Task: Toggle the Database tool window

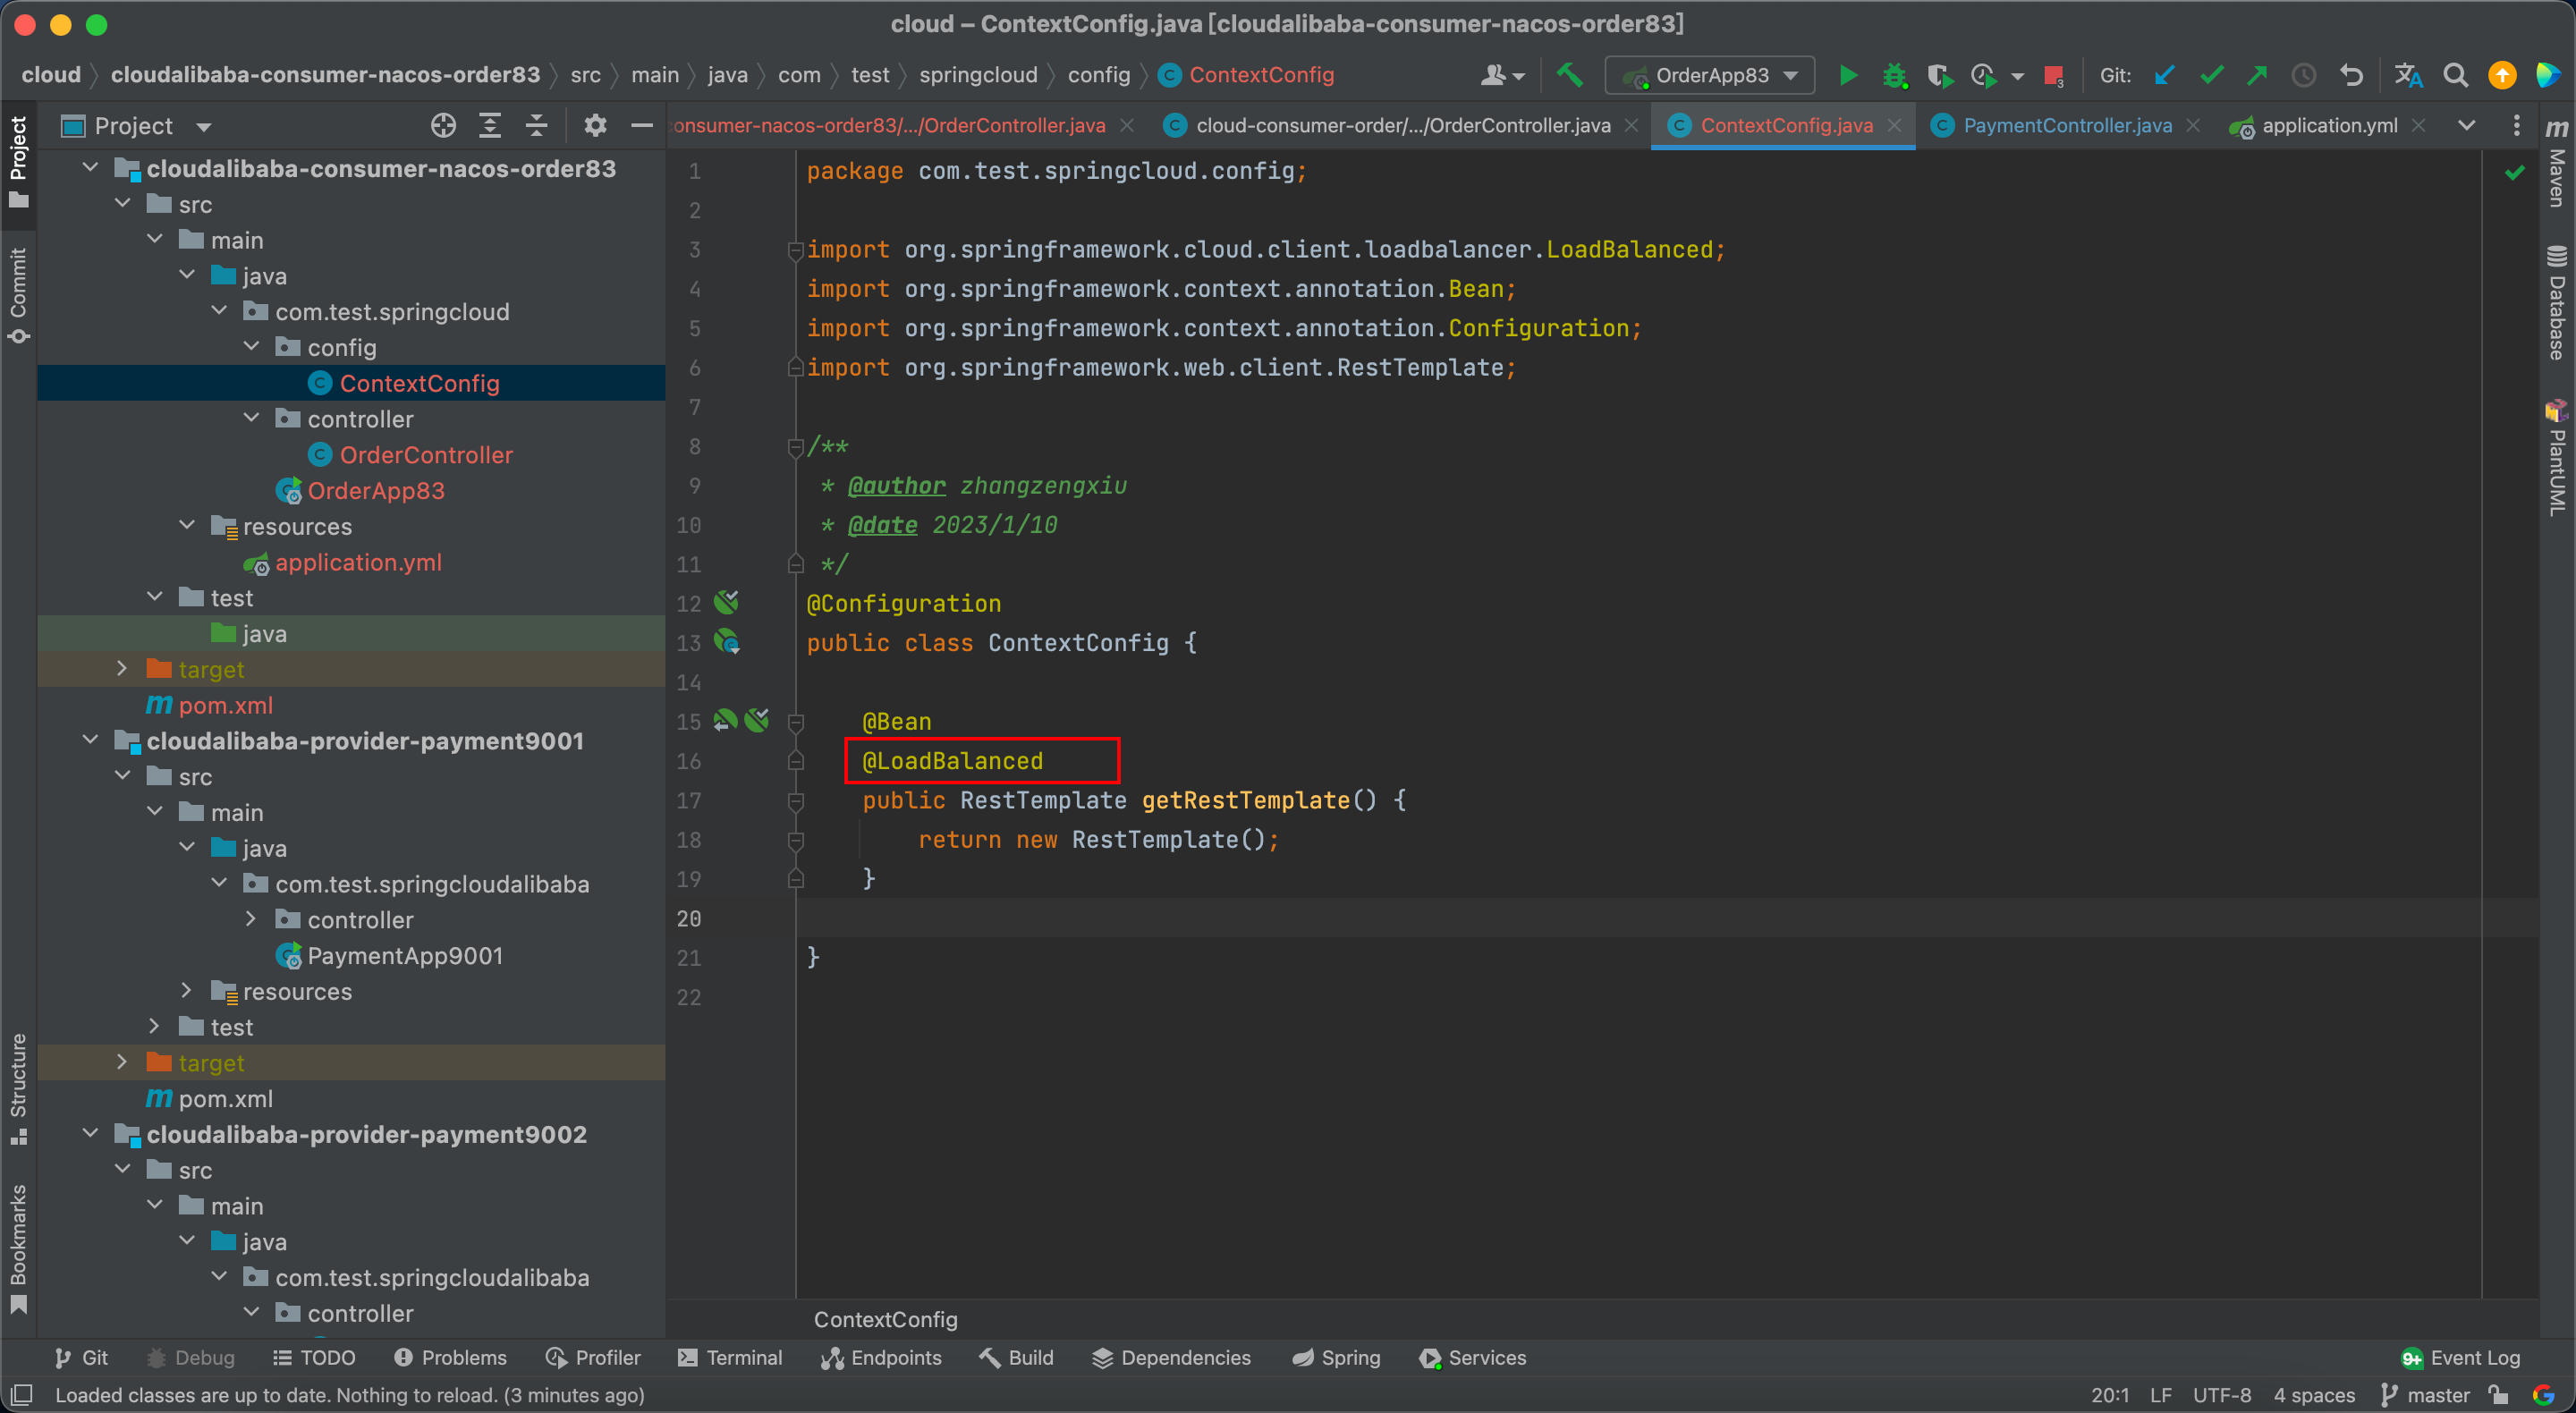Action: 2556,302
